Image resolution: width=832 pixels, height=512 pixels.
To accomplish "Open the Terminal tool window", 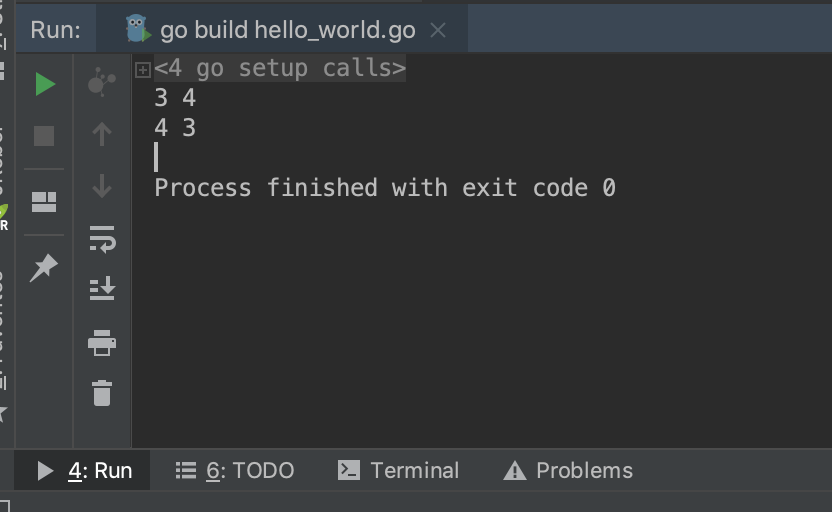I will (399, 470).
